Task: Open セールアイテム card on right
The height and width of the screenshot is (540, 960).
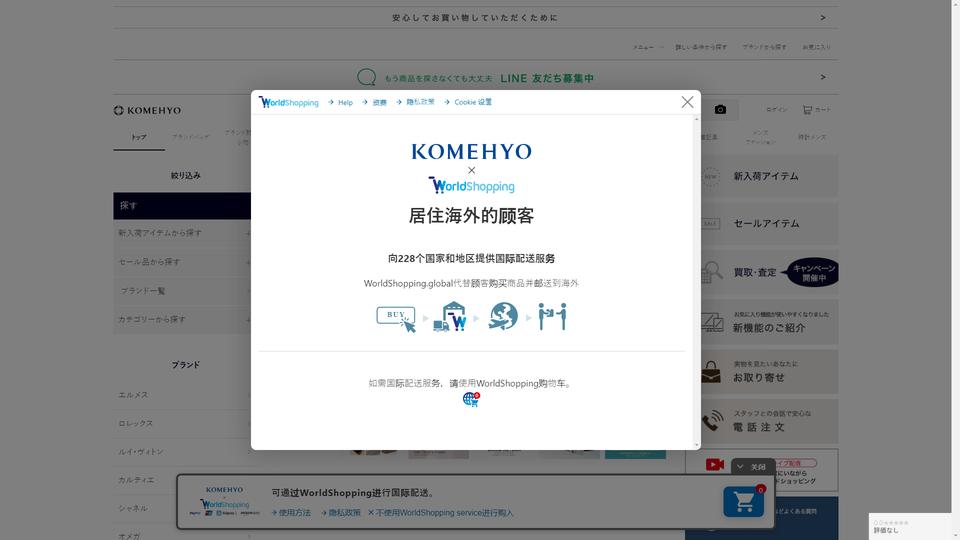Action: 770,223
